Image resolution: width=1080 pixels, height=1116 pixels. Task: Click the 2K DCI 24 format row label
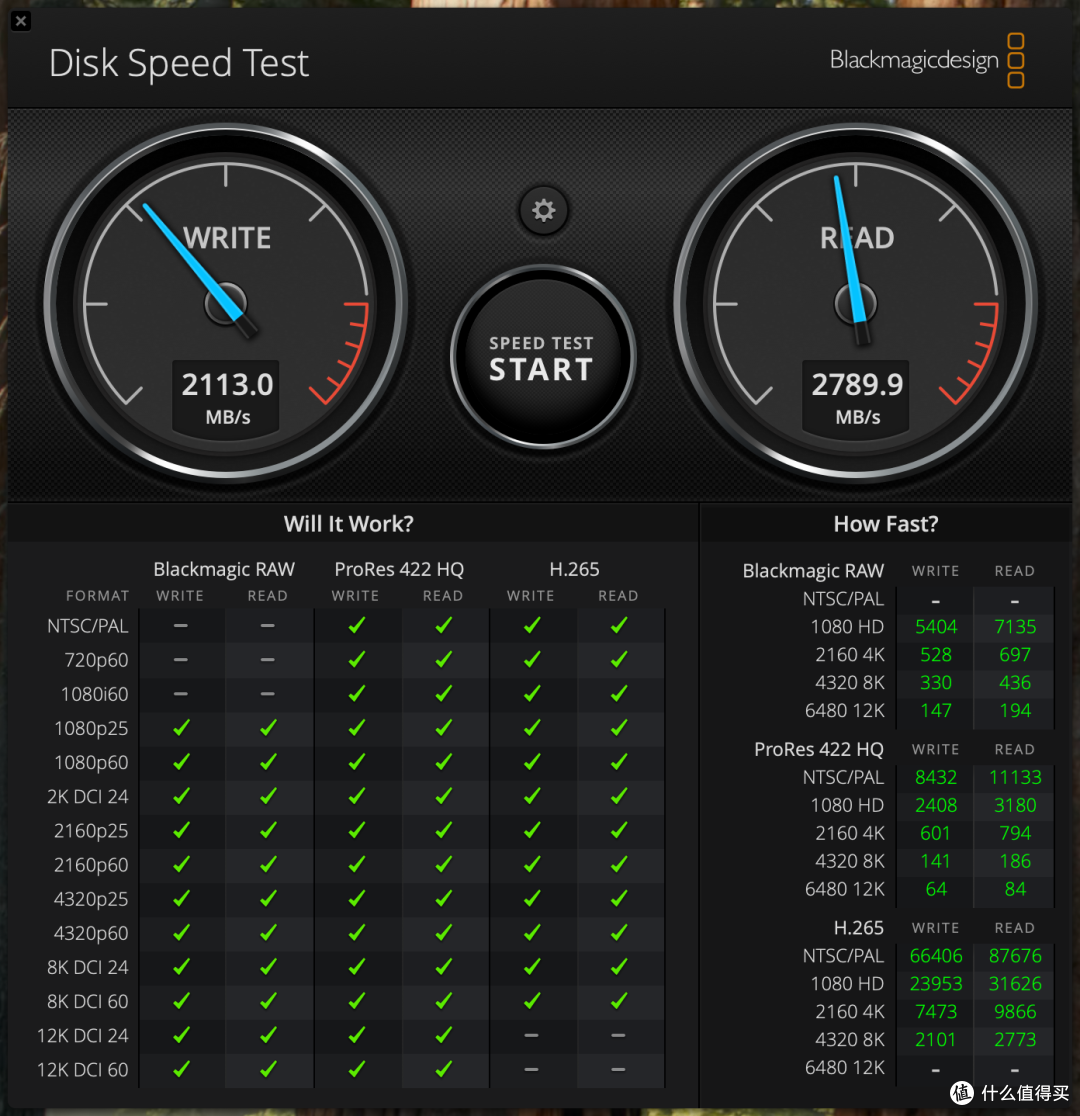(x=88, y=797)
